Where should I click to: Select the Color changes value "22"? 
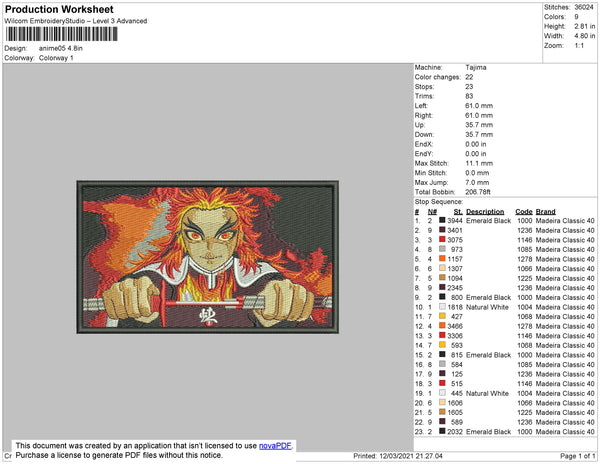click(469, 77)
